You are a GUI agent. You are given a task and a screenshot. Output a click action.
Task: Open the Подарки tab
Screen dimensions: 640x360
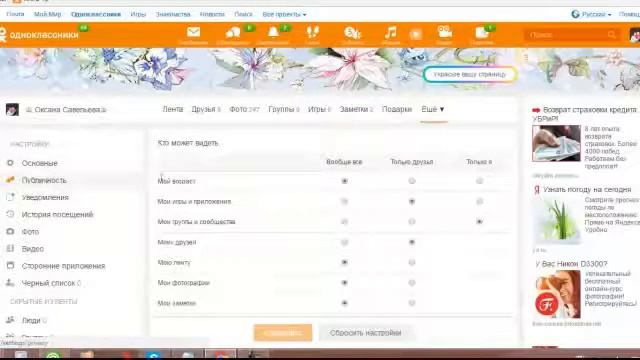coord(397,109)
